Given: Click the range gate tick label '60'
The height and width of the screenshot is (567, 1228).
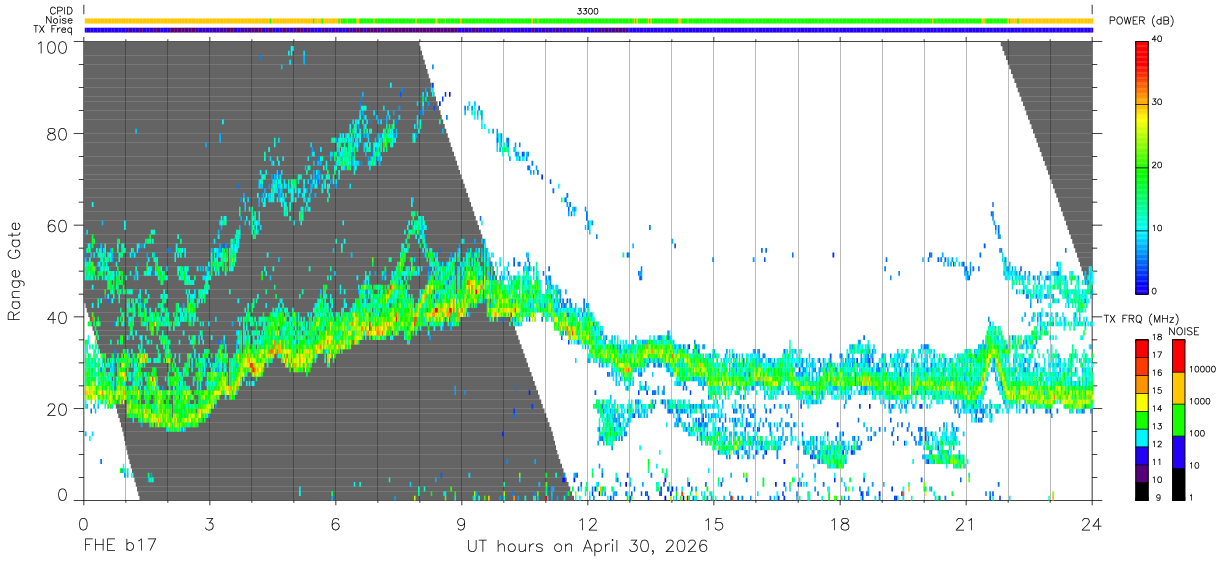Looking at the screenshot, I should click(58, 225).
